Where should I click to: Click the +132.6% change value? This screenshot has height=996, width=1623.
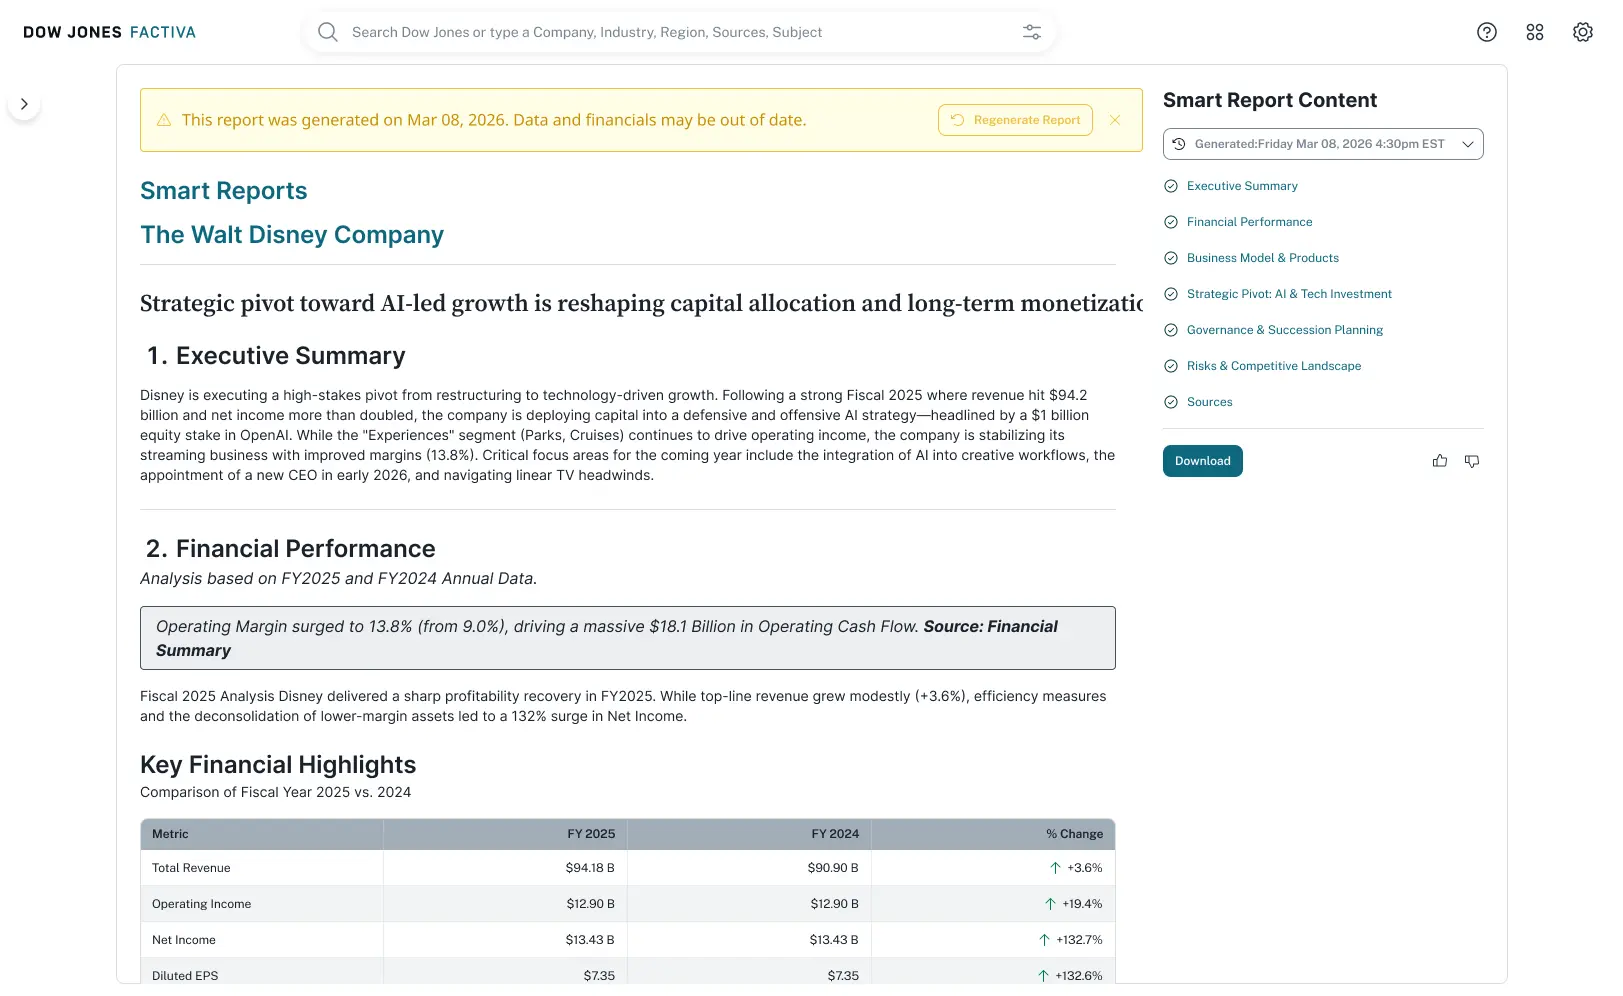1078,976
